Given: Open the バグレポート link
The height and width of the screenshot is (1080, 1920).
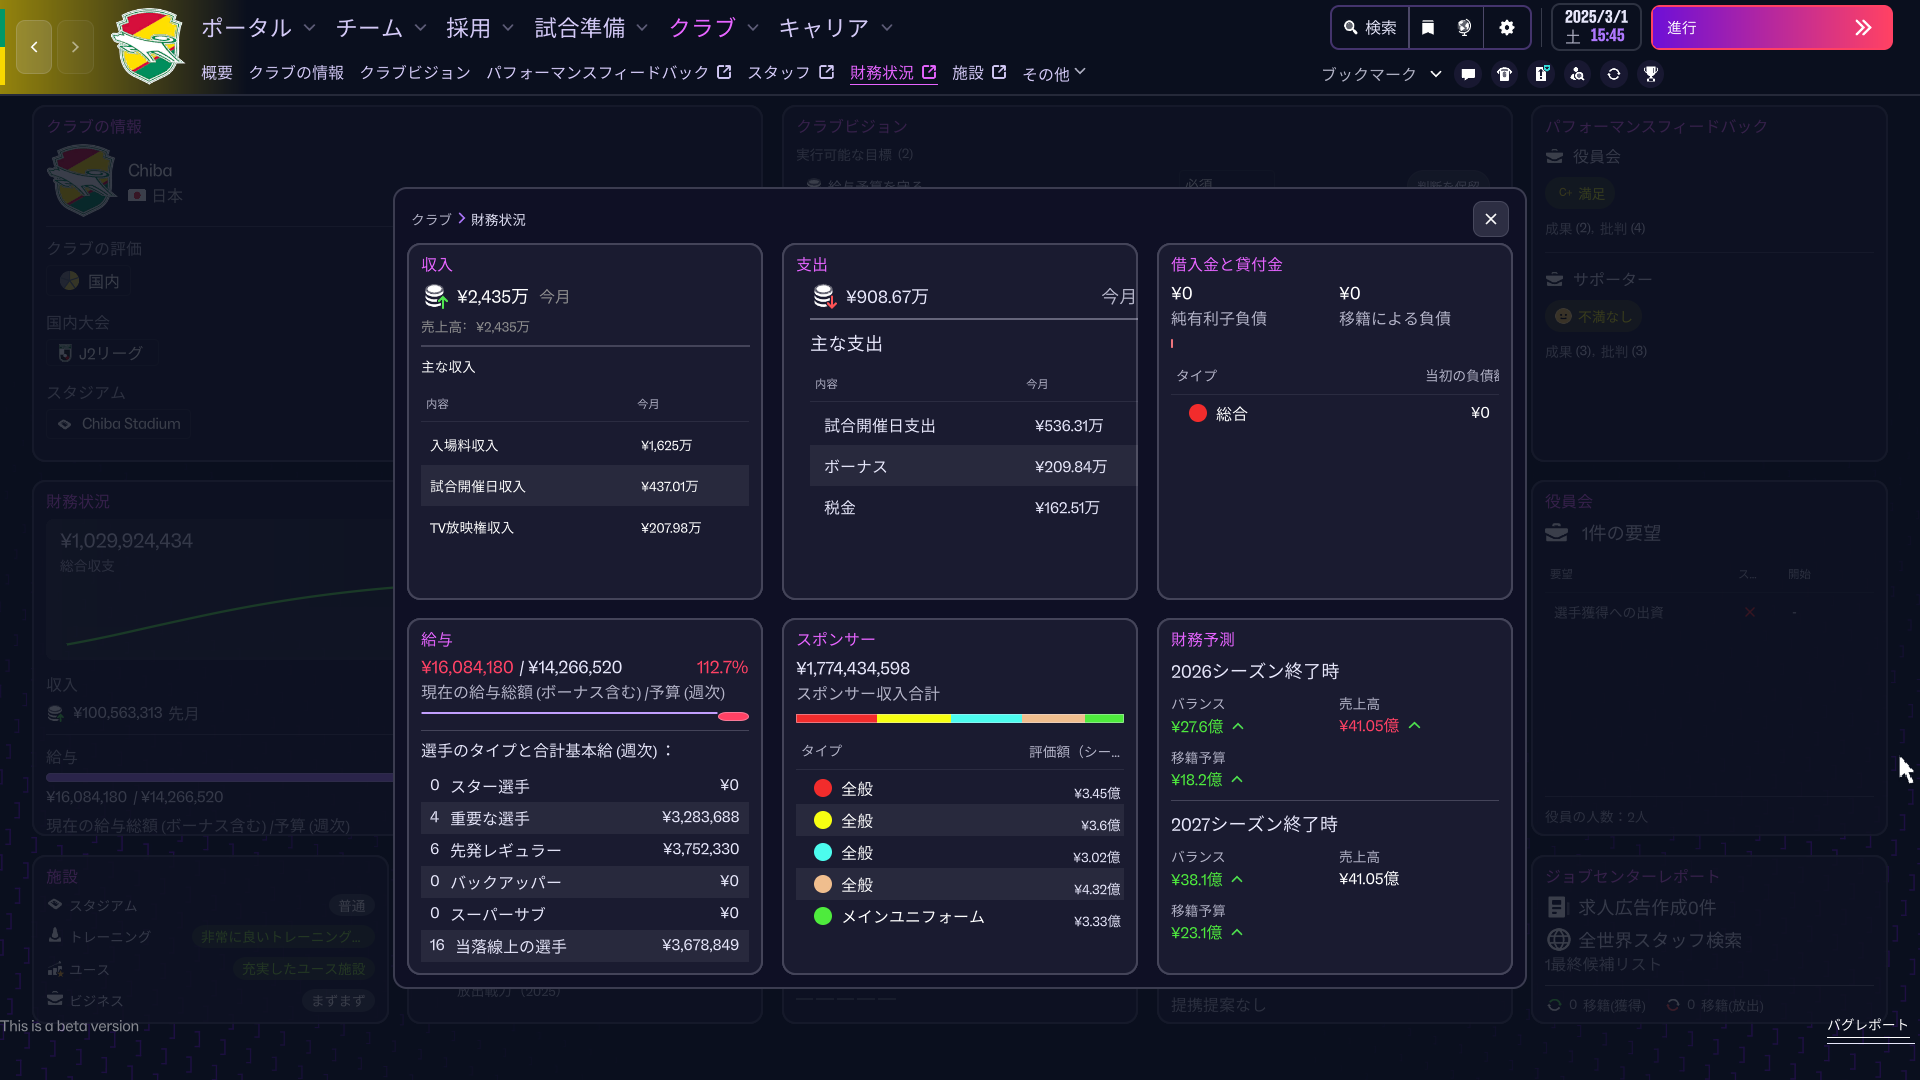Looking at the screenshot, I should [1868, 1025].
